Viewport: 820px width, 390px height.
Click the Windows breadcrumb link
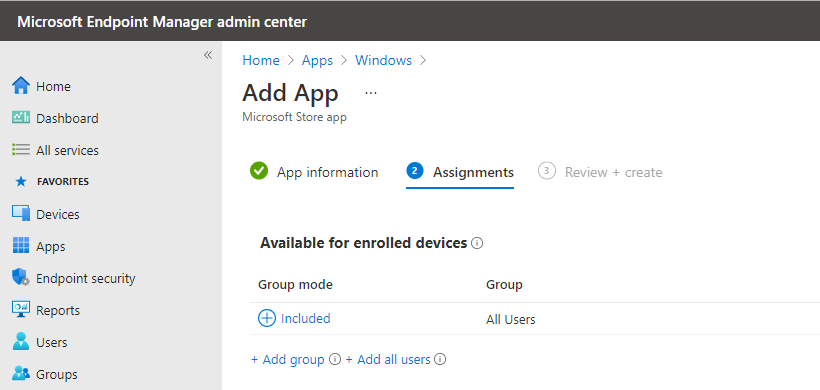[x=383, y=61]
